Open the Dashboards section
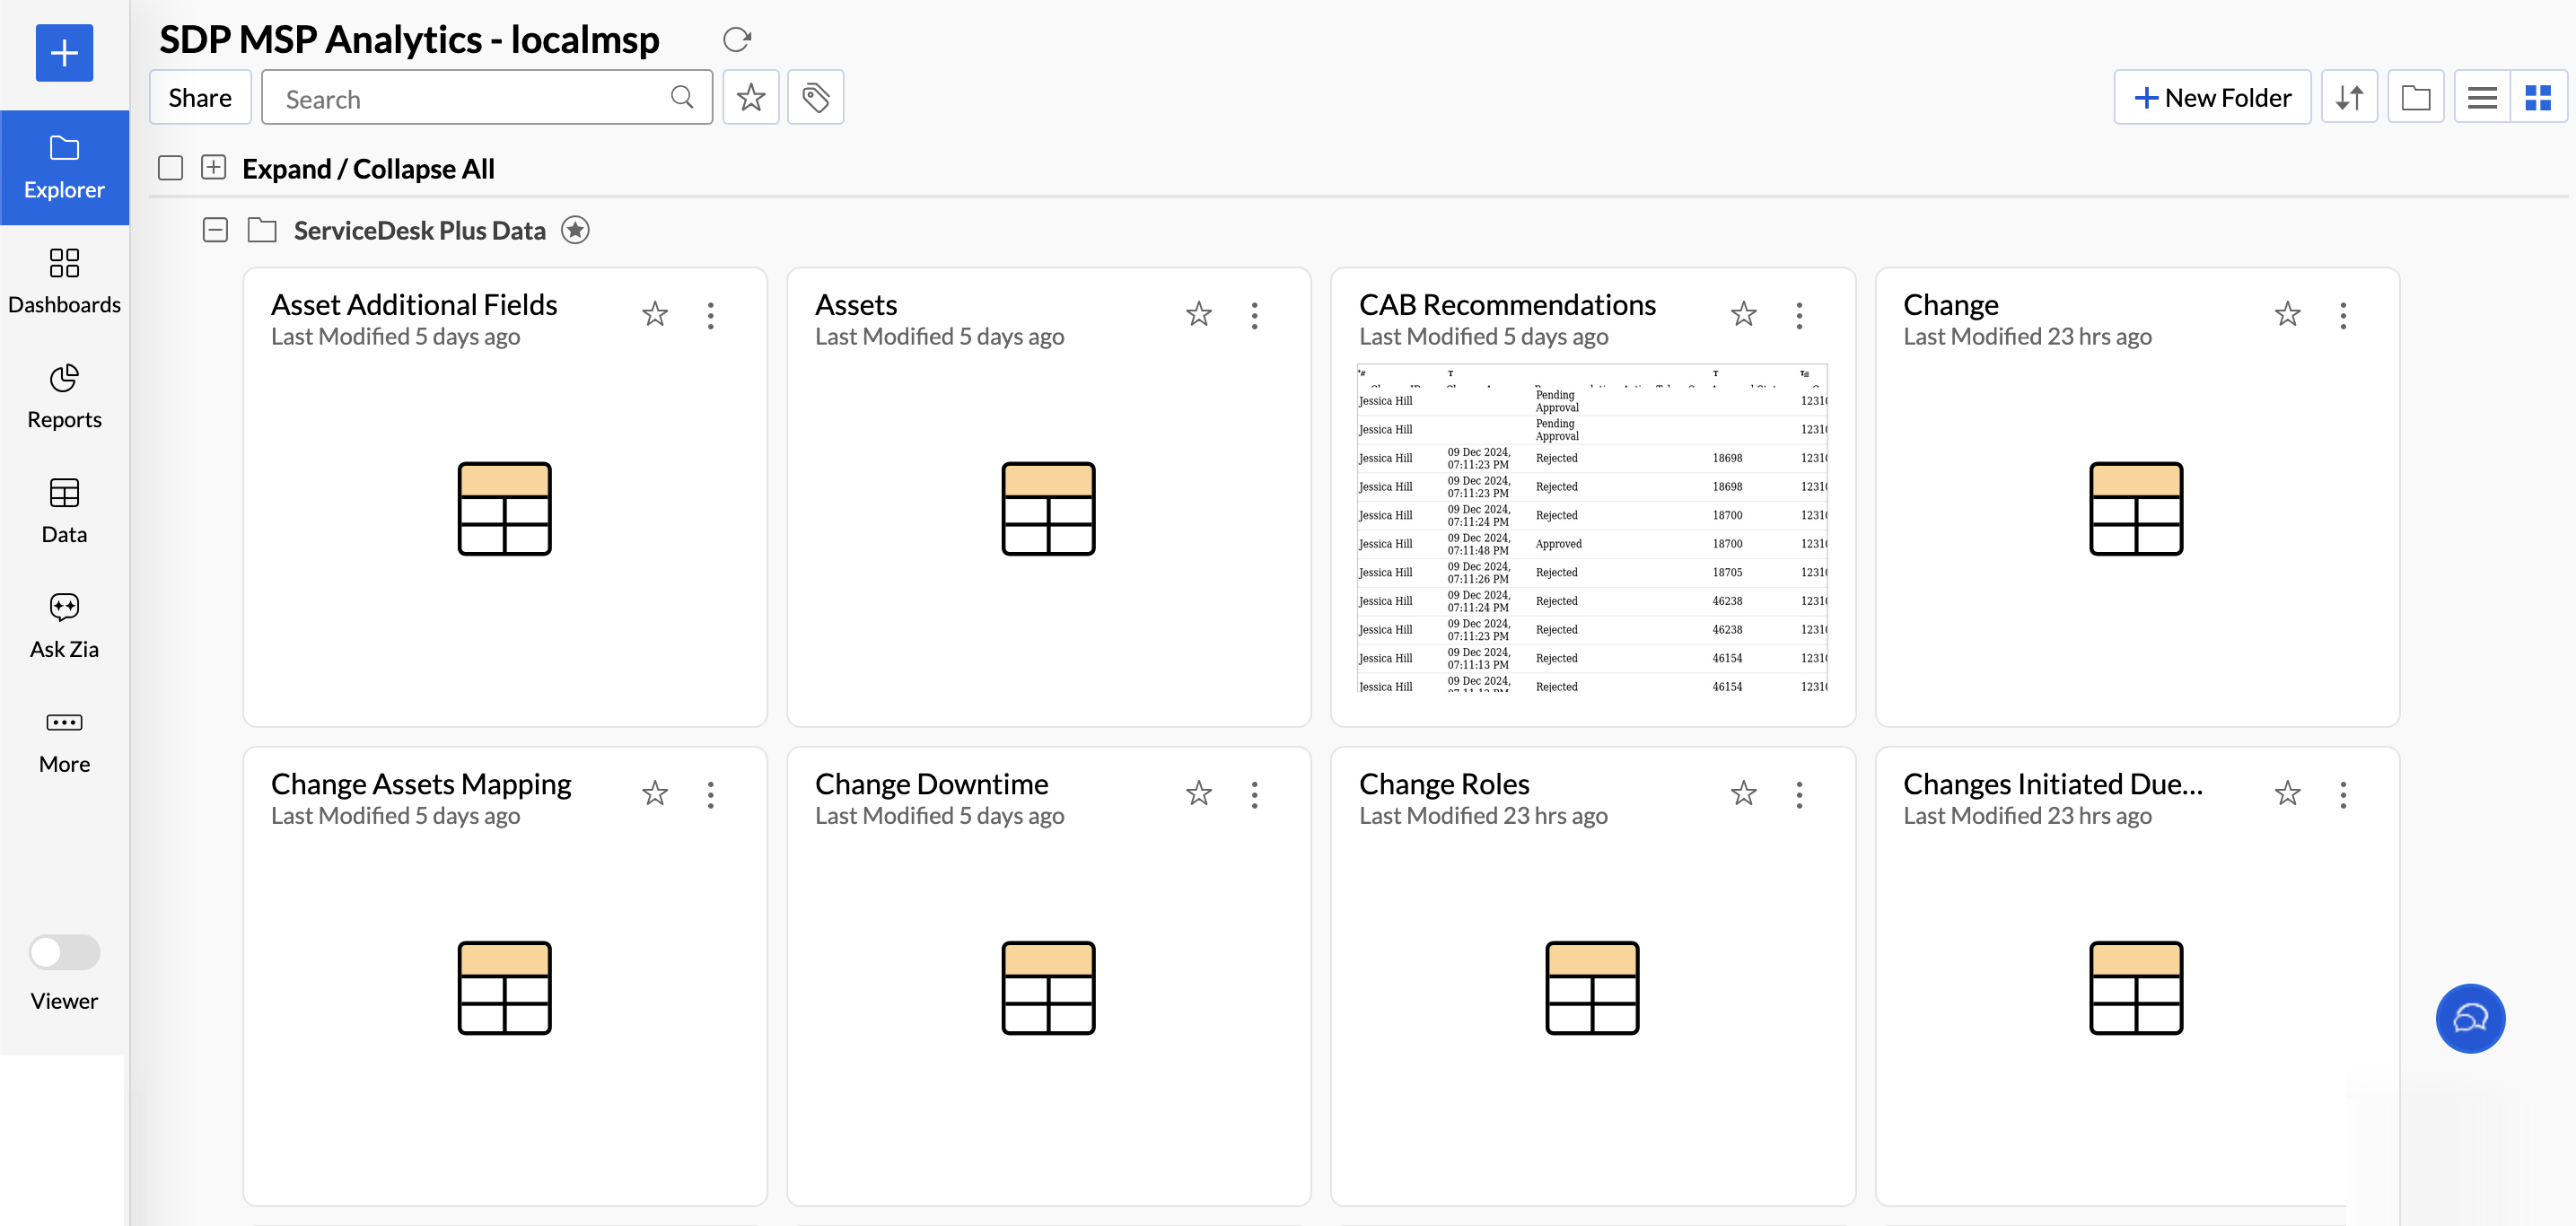 coord(65,282)
